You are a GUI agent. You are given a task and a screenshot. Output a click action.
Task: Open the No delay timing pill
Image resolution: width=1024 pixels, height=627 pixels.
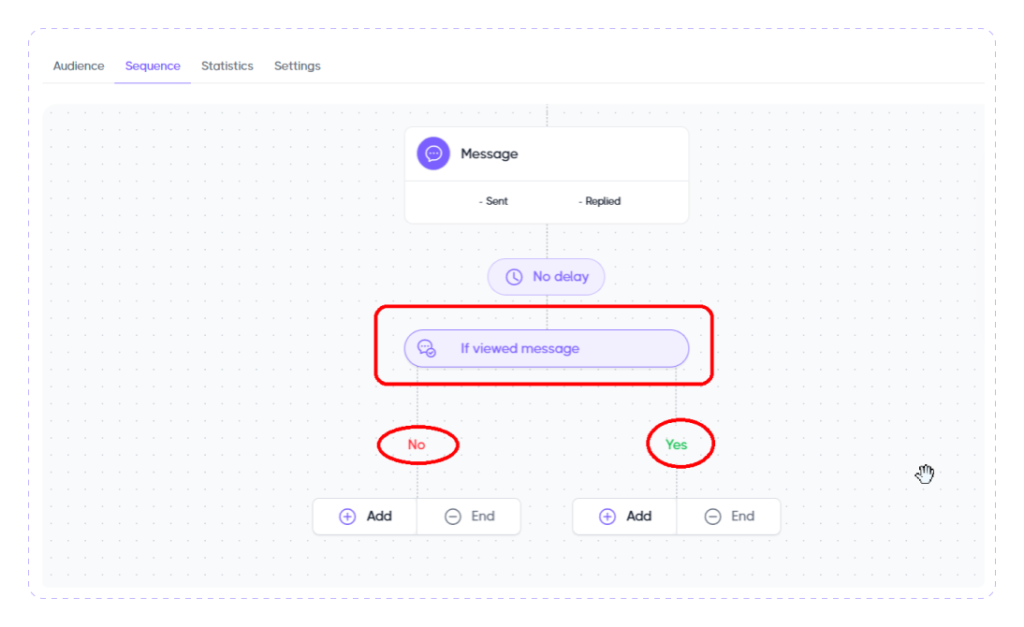[546, 277]
